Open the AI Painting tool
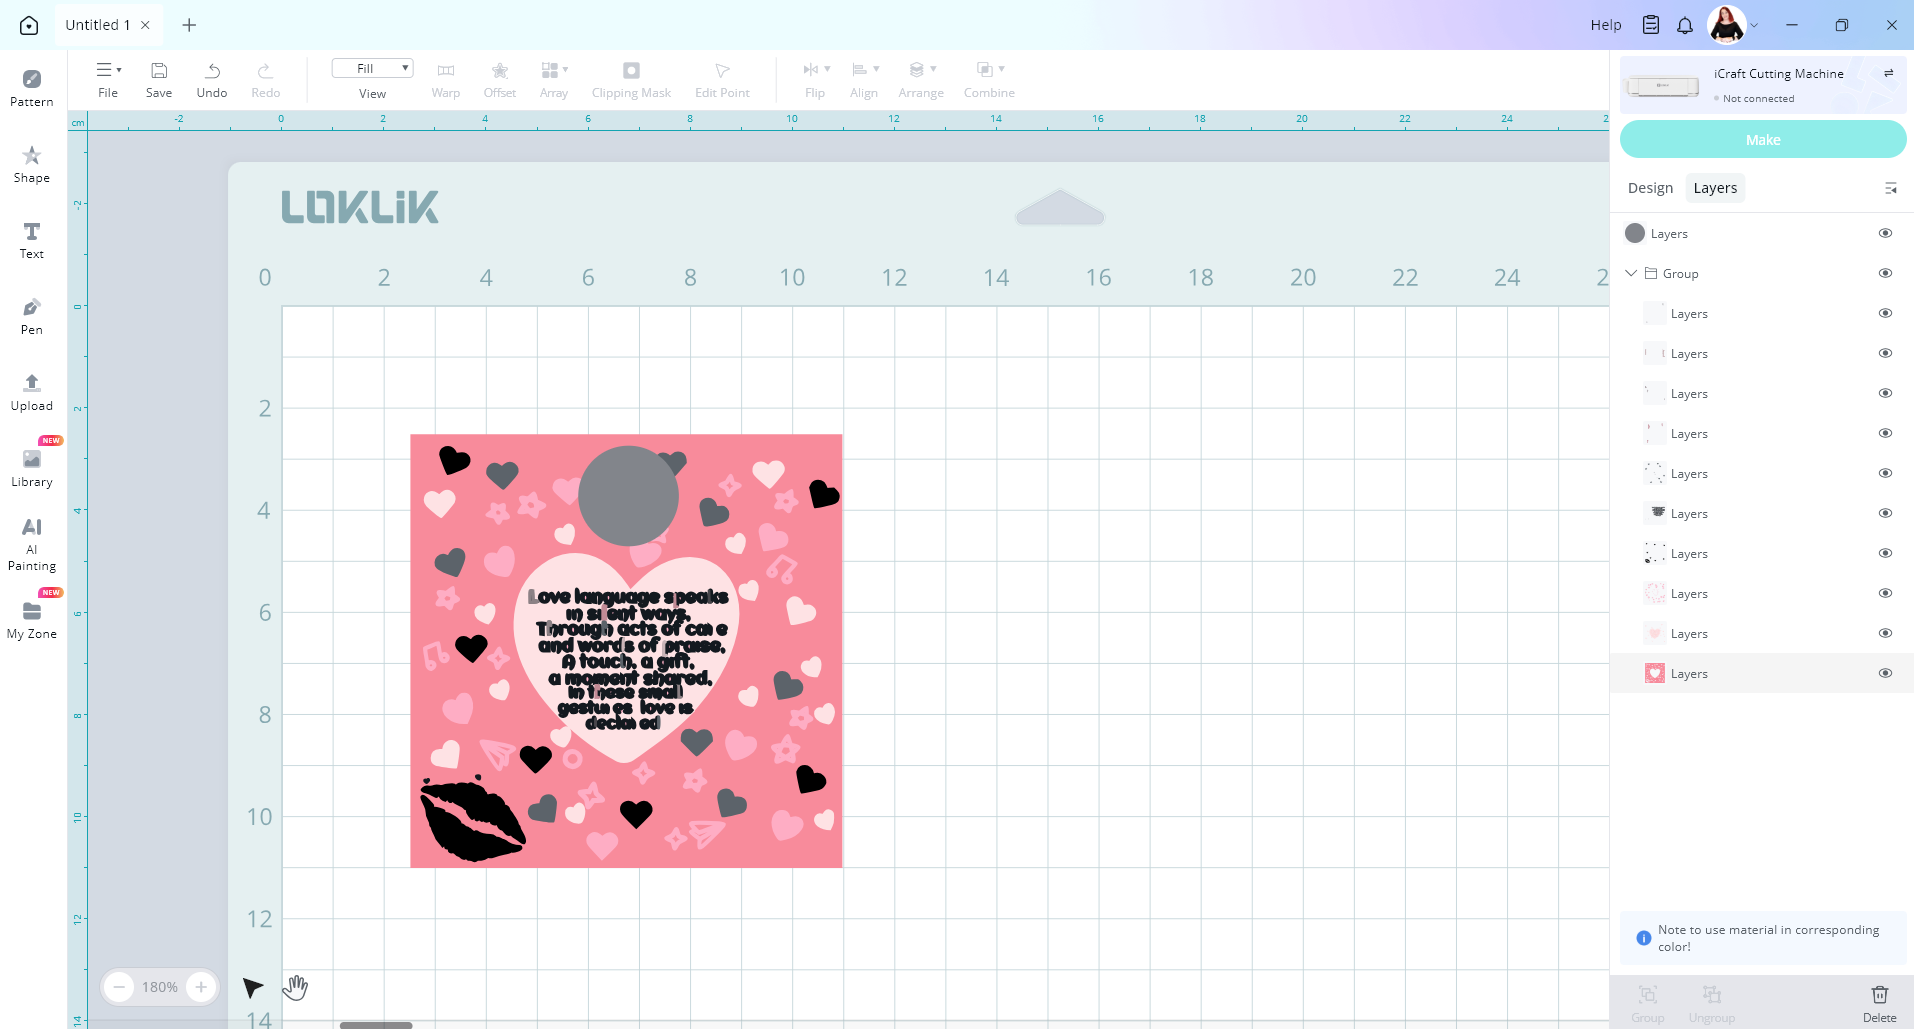 coord(32,544)
